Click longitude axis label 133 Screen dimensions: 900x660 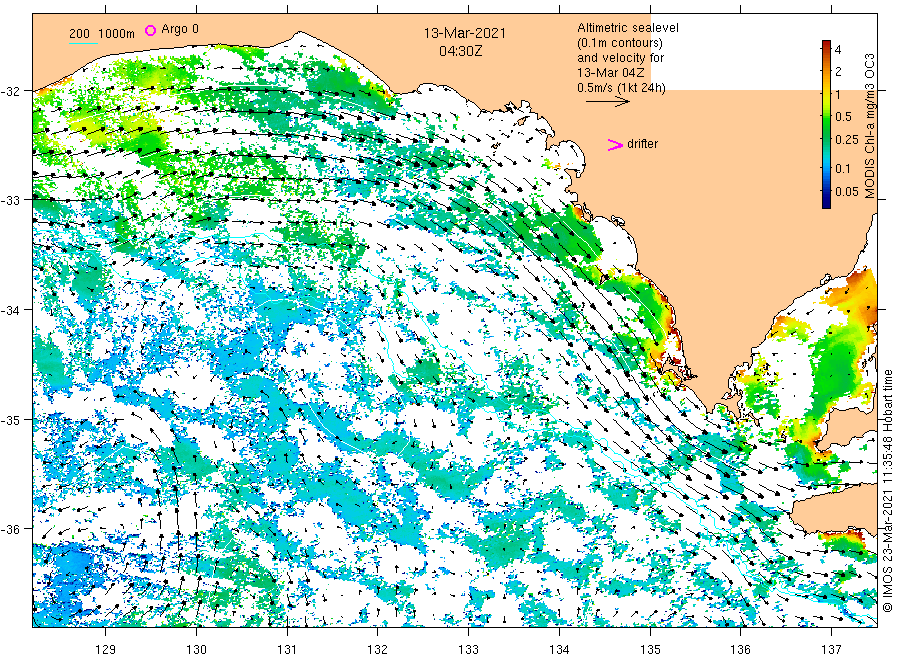(x=468, y=650)
